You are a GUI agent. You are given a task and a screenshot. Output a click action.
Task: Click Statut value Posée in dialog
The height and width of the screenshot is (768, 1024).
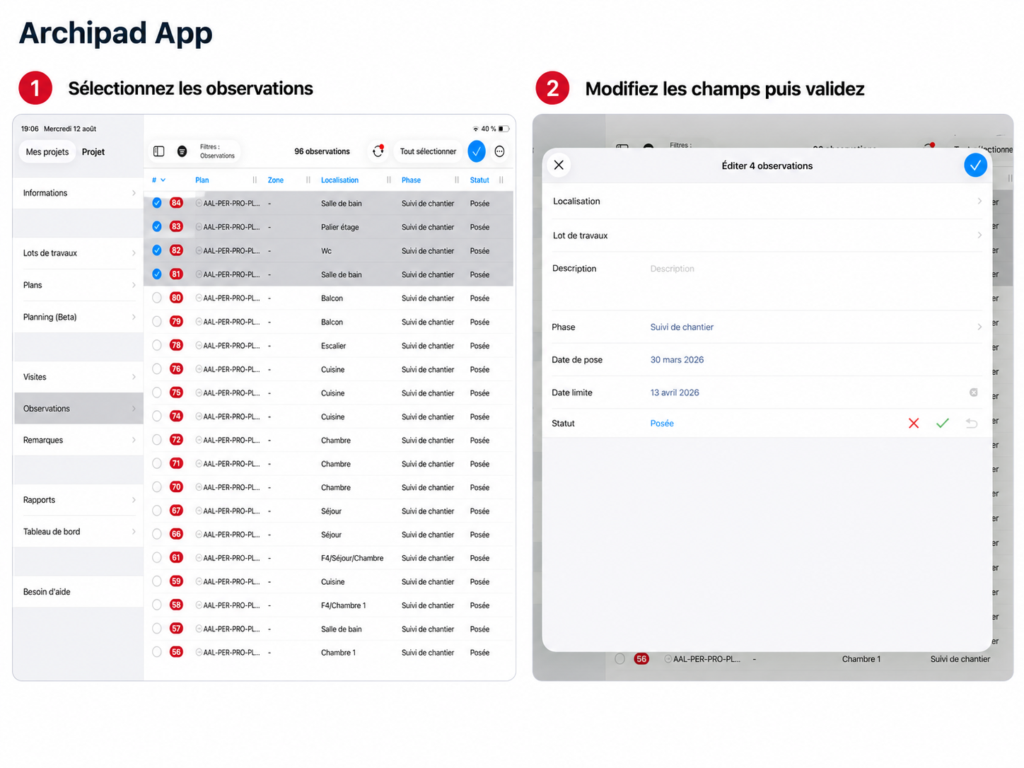[662, 423]
